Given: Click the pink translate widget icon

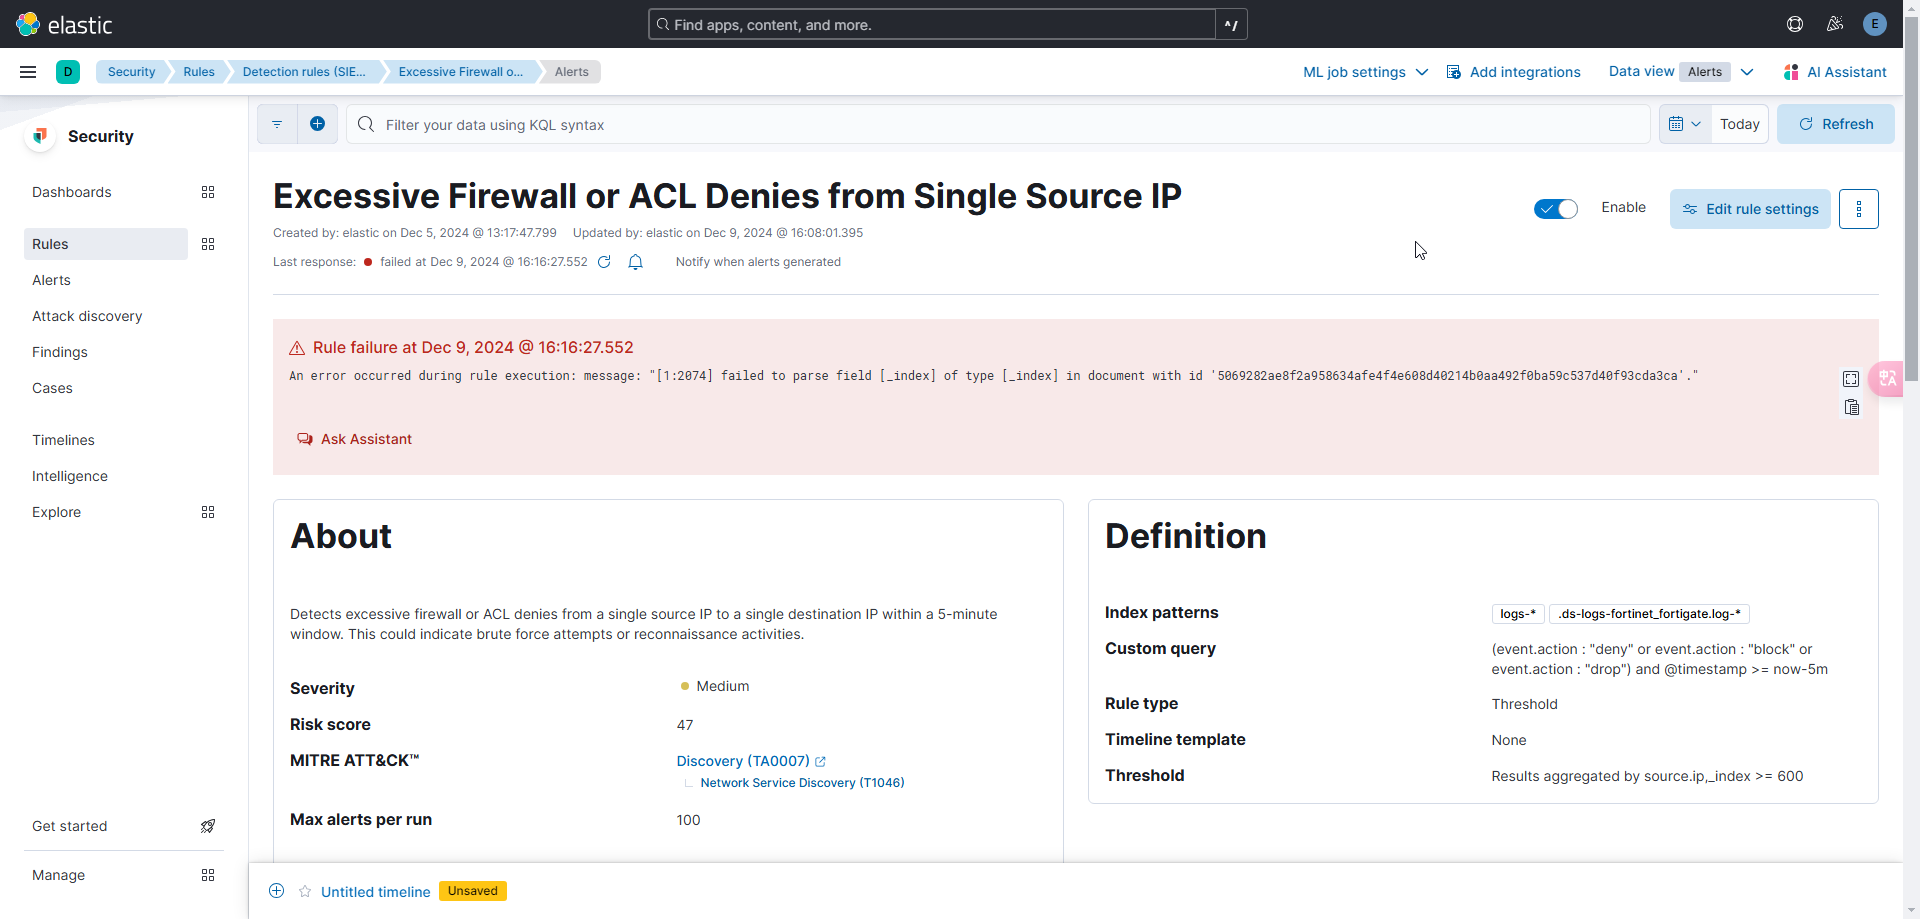Looking at the screenshot, I should tap(1888, 378).
